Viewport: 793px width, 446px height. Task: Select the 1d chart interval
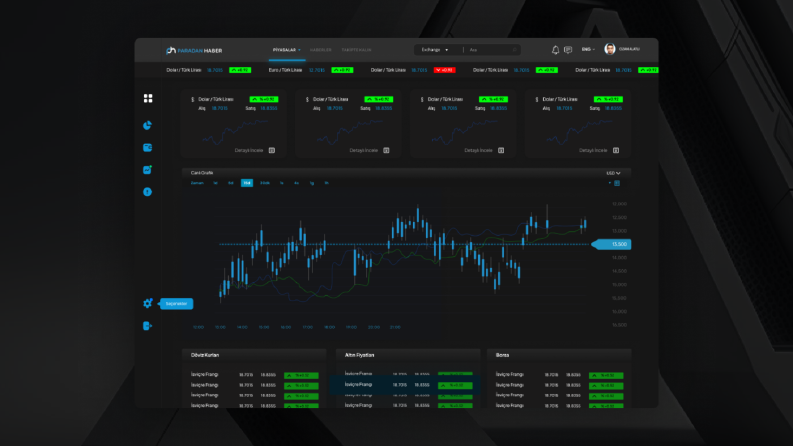coord(215,183)
